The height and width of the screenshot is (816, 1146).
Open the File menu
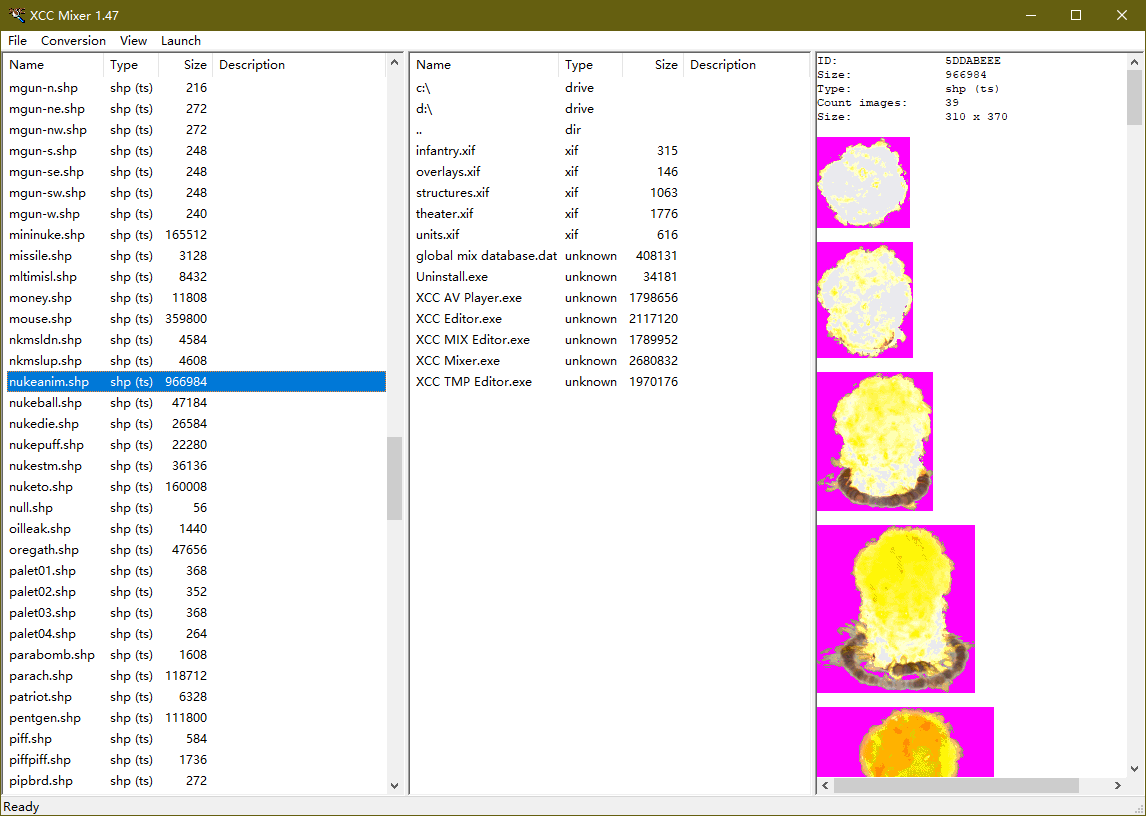tap(18, 41)
